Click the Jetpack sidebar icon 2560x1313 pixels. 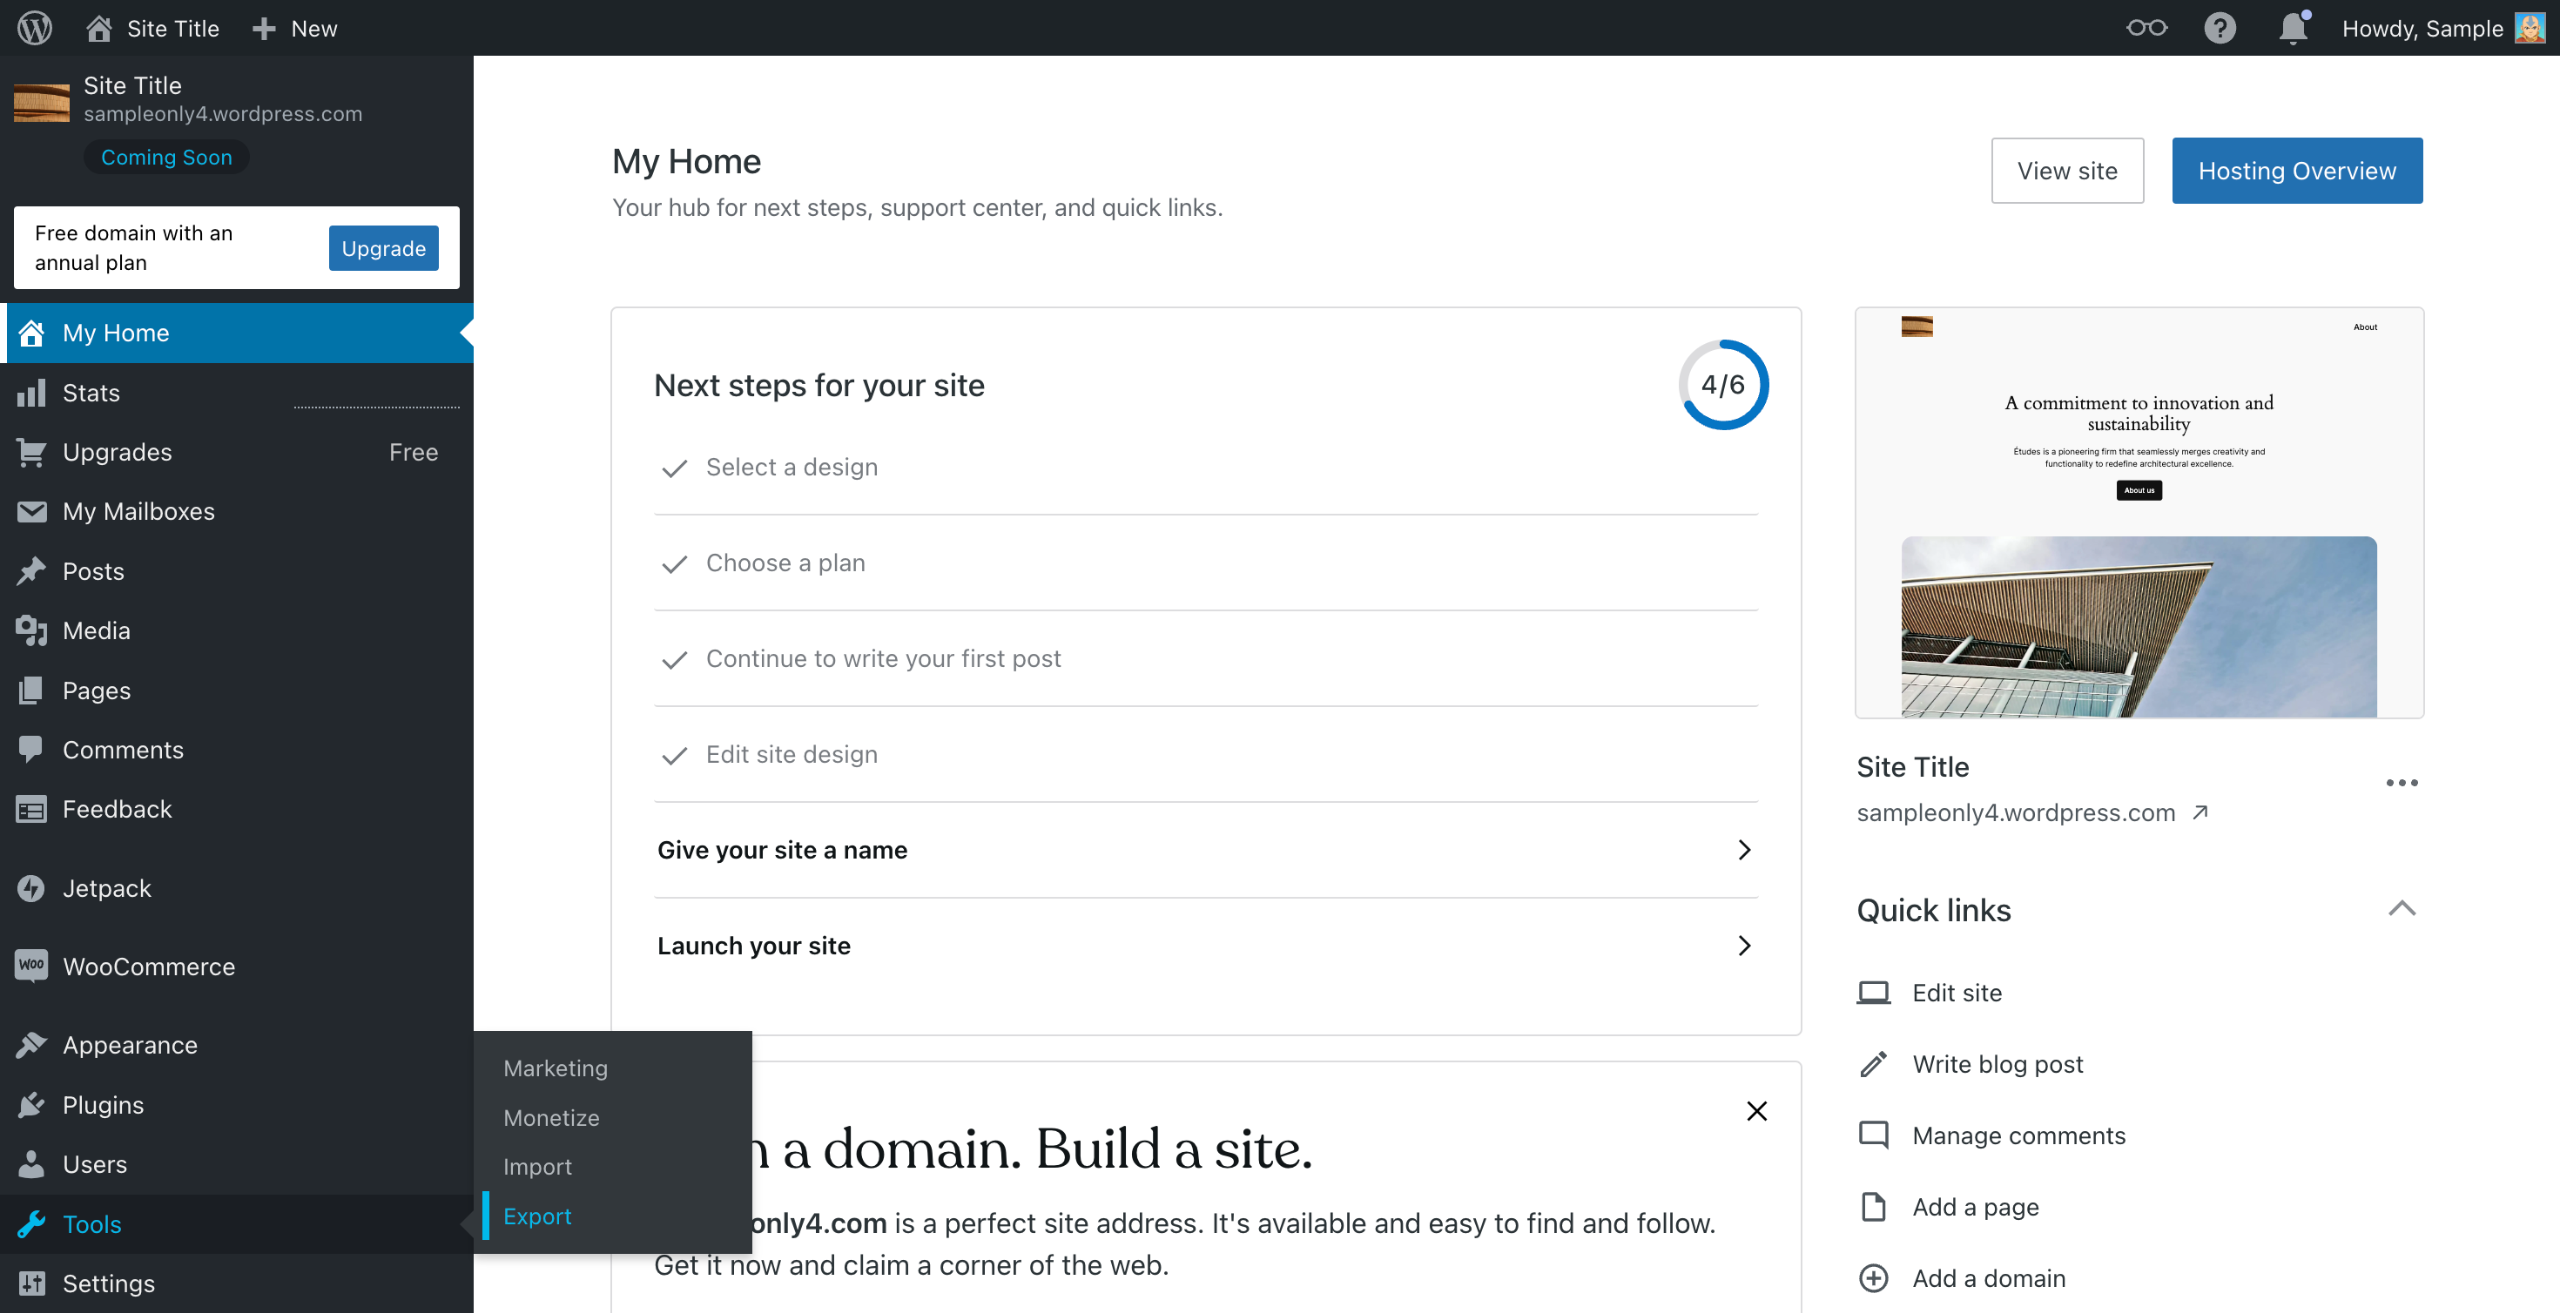[x=31, y=888]
